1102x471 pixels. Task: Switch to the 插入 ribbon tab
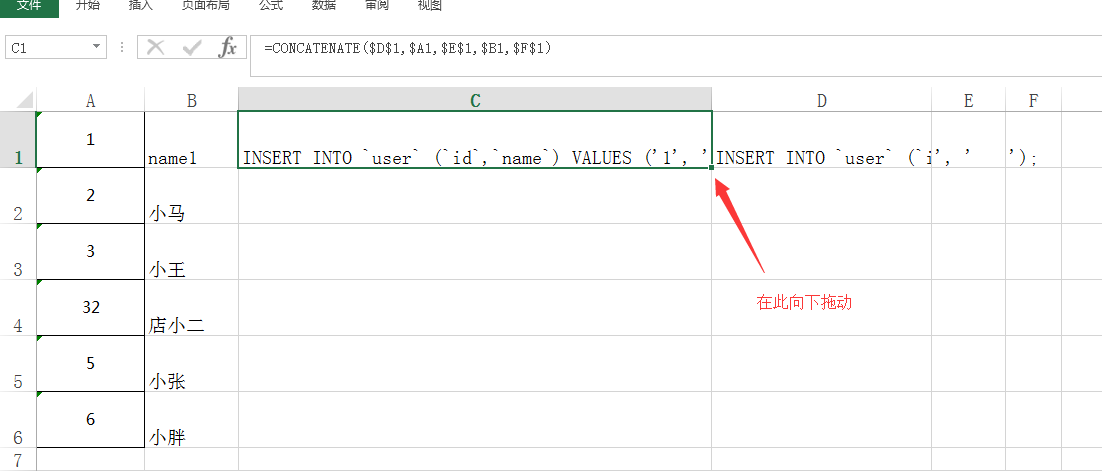tap(142, 6)
